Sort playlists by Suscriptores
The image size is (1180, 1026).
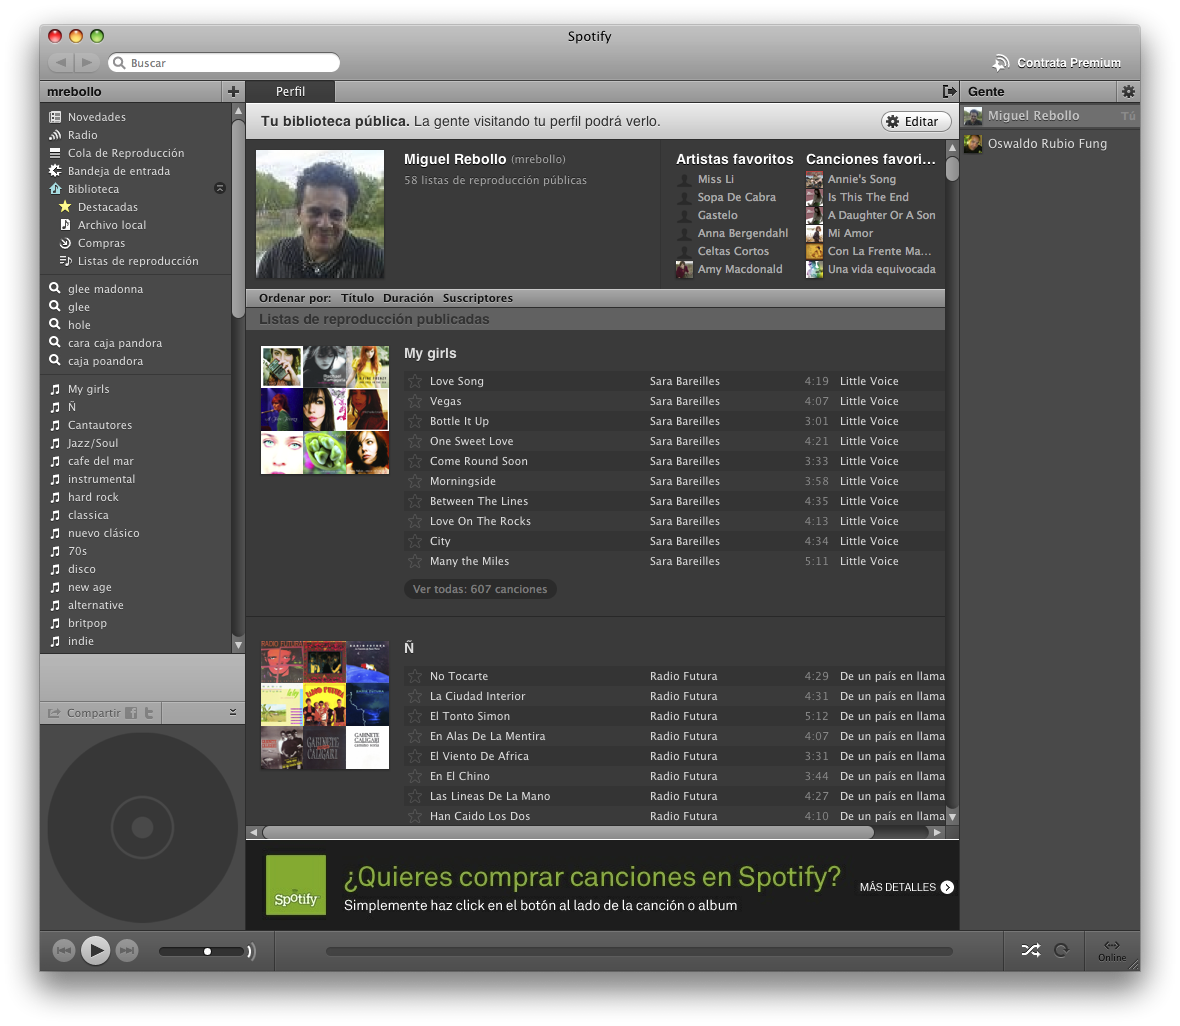coord(477,298)
